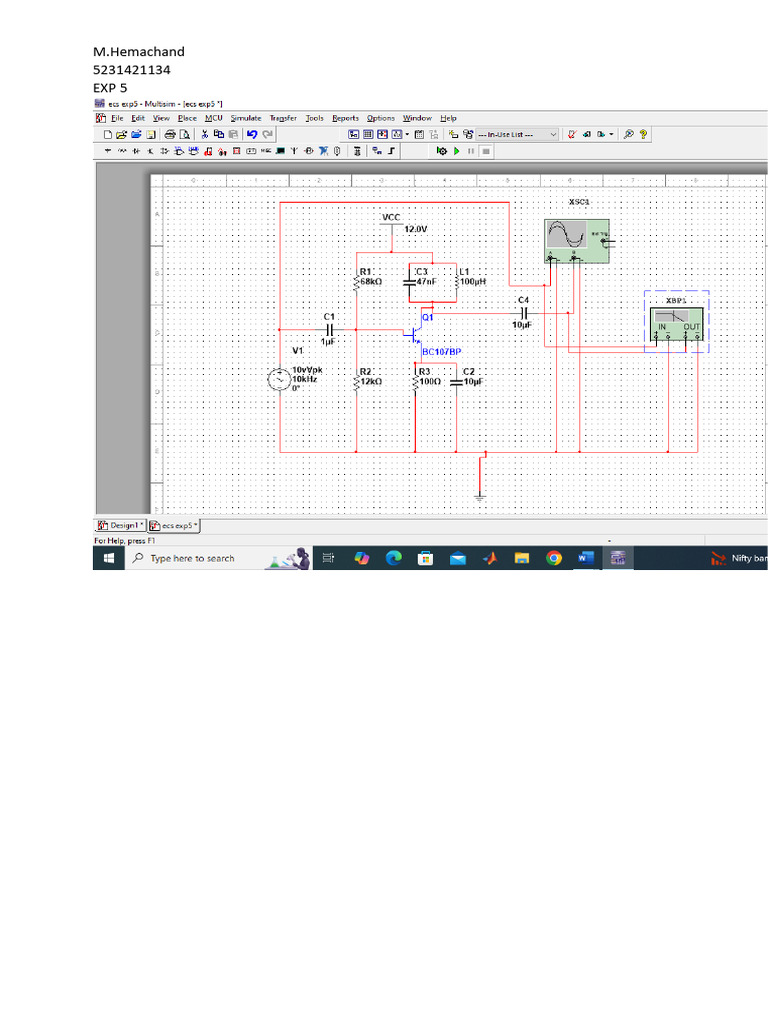Viewport: 768px width, 1024px height.
Task: Open the Simulate menu
Action: click(246, 118)
